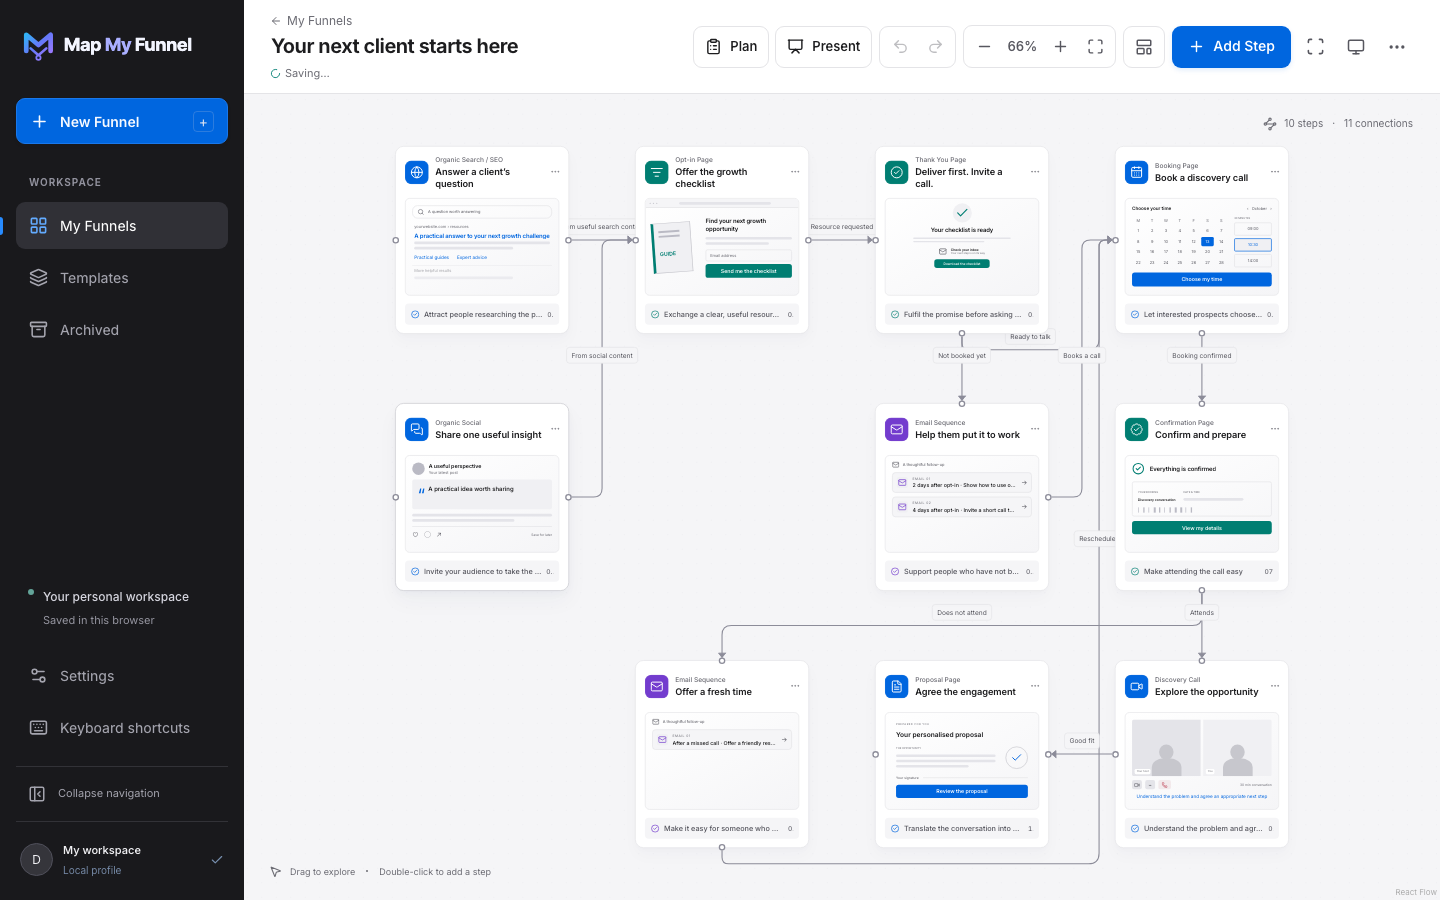Open the Plan view
Screen dimensions: 1440x900
[x=731, y=47]
